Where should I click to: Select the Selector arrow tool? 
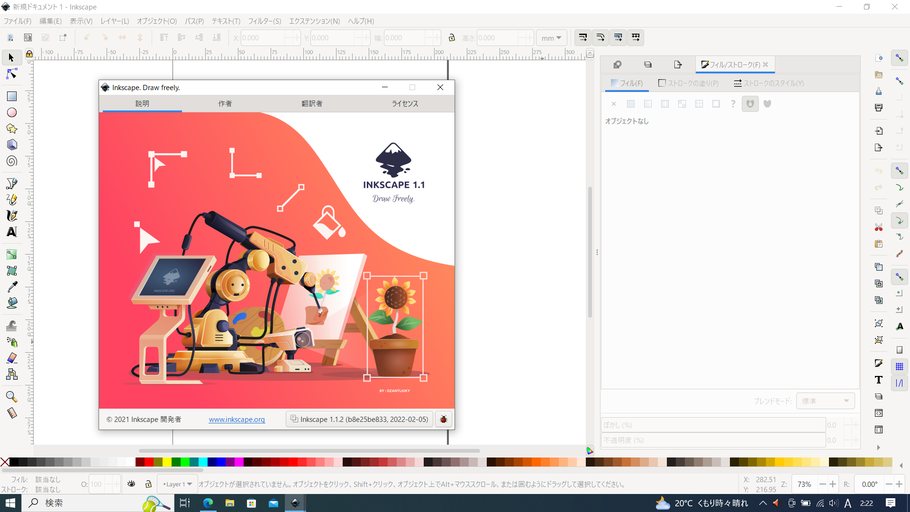11,57
